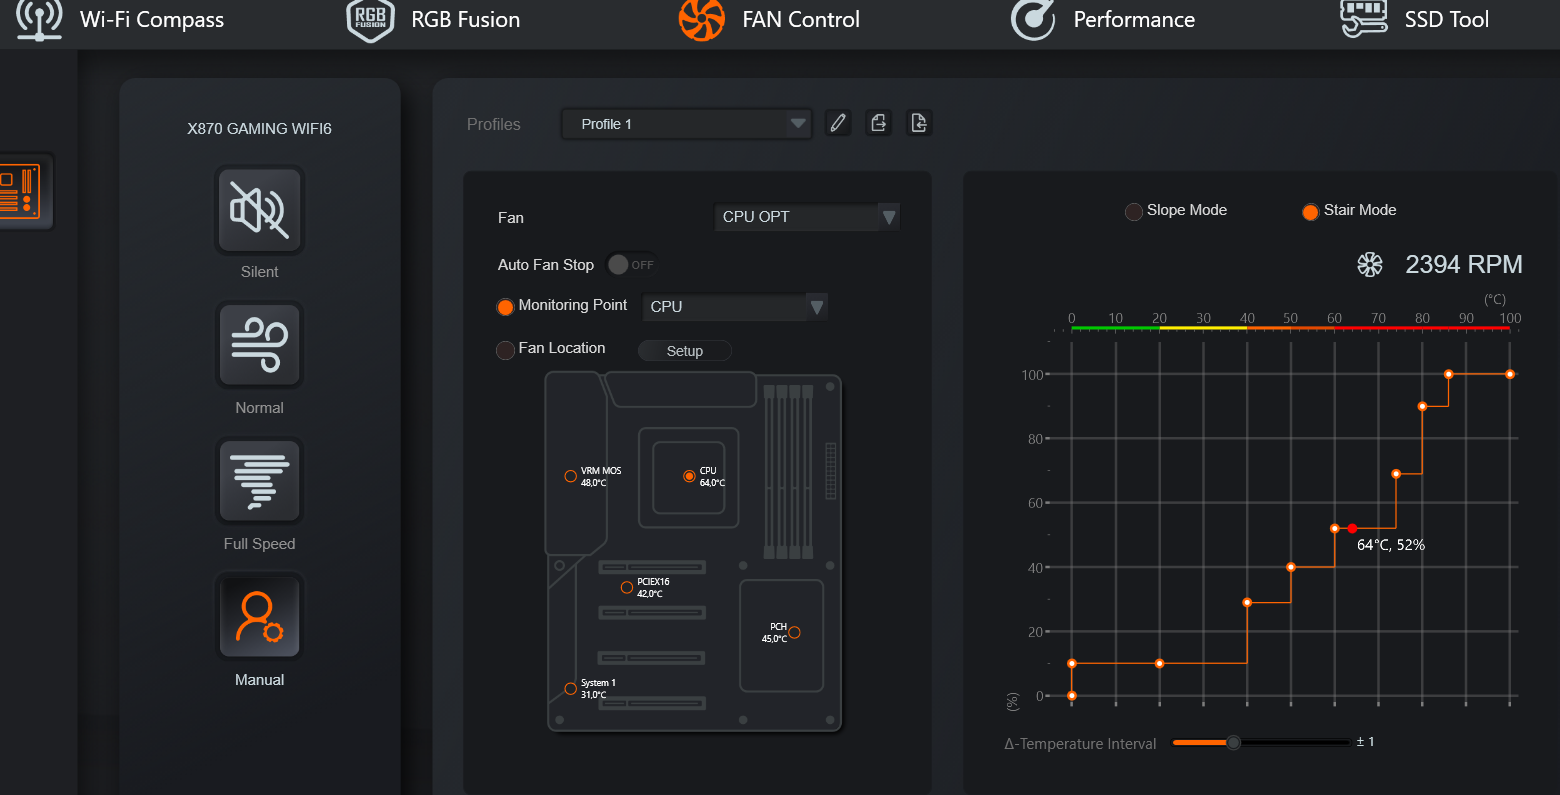1560x795 pixels.
Task: Select the Slope Mode radio button
Action: (1134, 212)
